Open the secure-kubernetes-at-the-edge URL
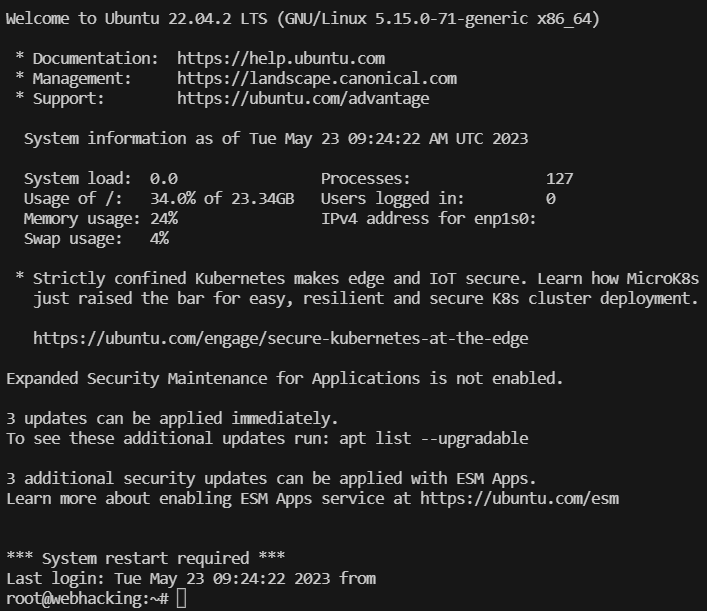This screenshot has height=611, width=707. coord(280,339)
